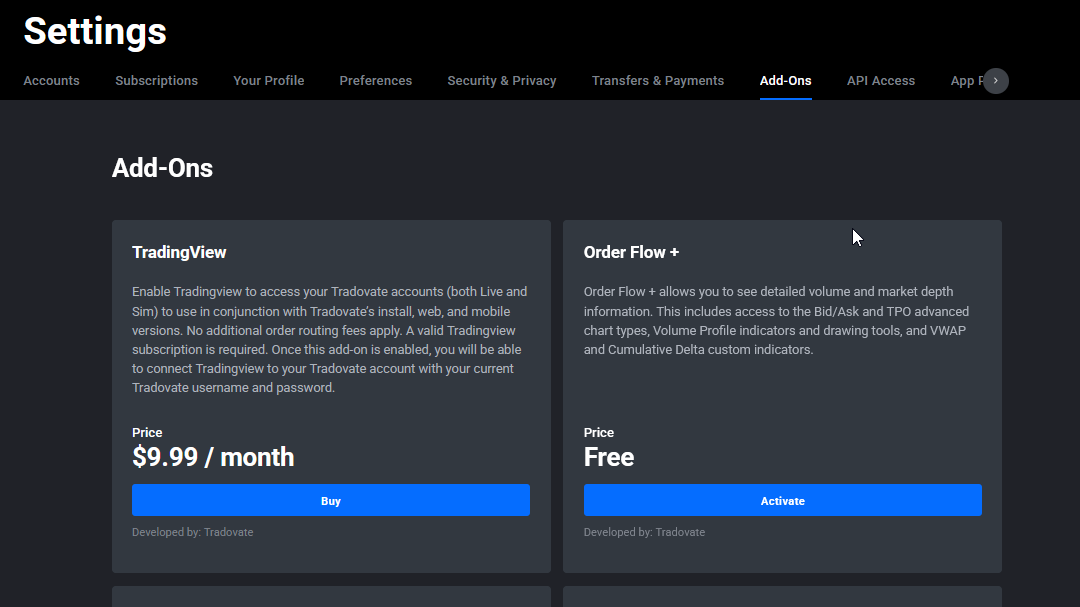Screen dimensions: 1080x607
Task: Click the $9.99 / month price
Action: [x=213, y=457]
